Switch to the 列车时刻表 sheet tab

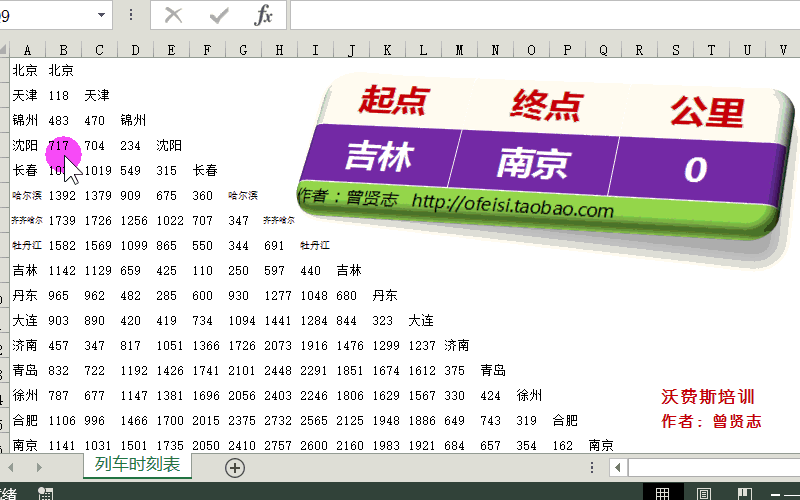[x=137, y=464]
